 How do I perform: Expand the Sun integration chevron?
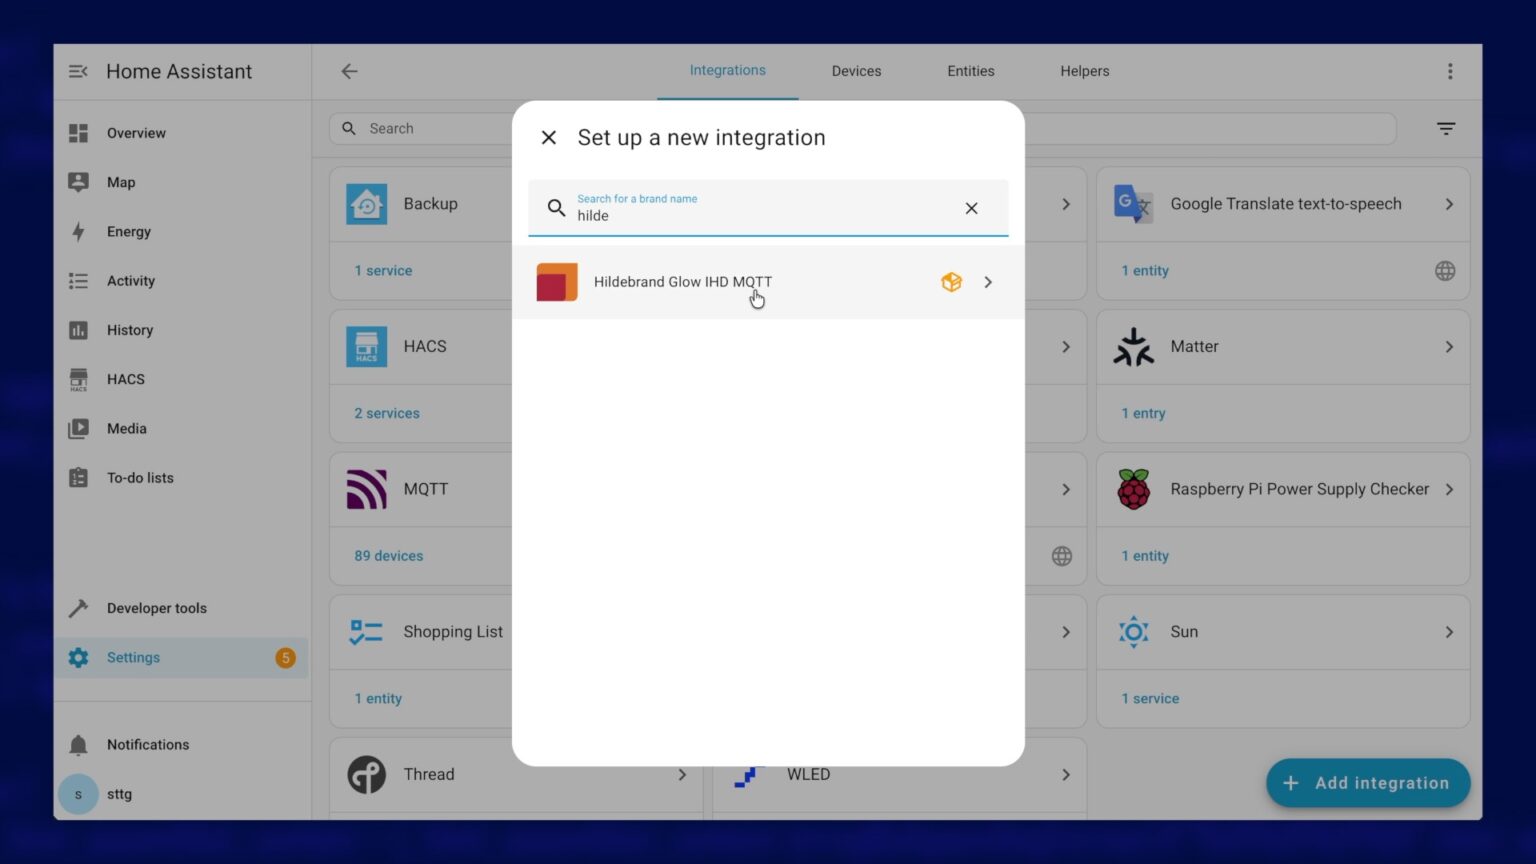tap(1449, 632)
